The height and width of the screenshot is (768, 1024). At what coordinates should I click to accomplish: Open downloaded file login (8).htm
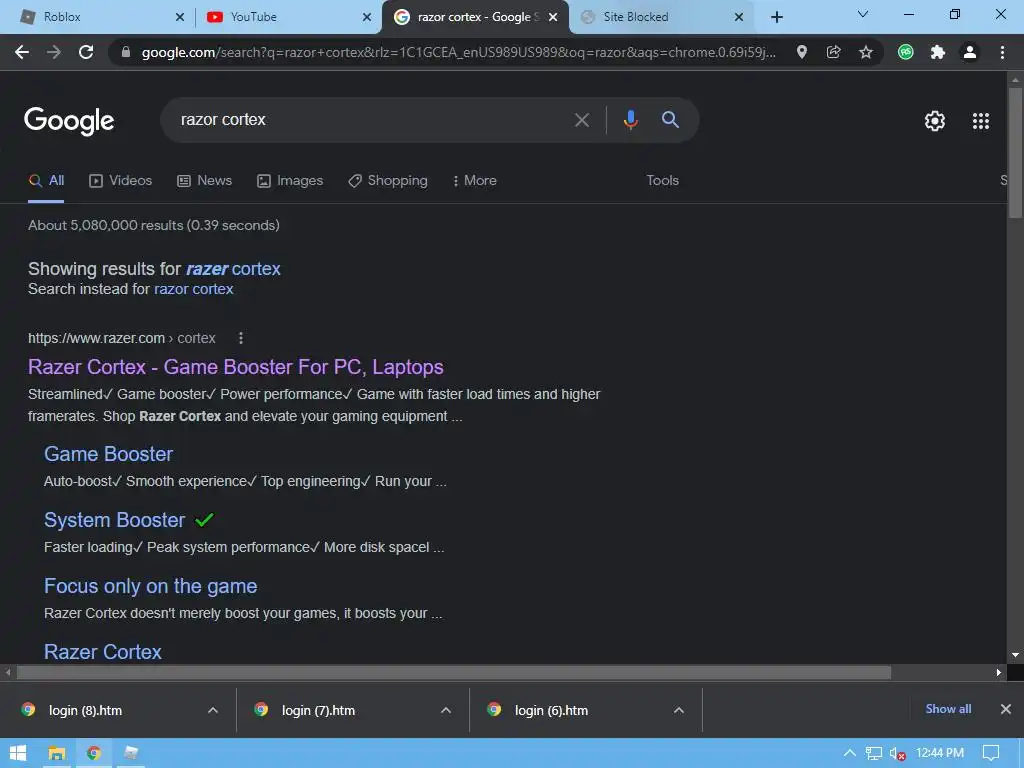[x=85, y=711]
